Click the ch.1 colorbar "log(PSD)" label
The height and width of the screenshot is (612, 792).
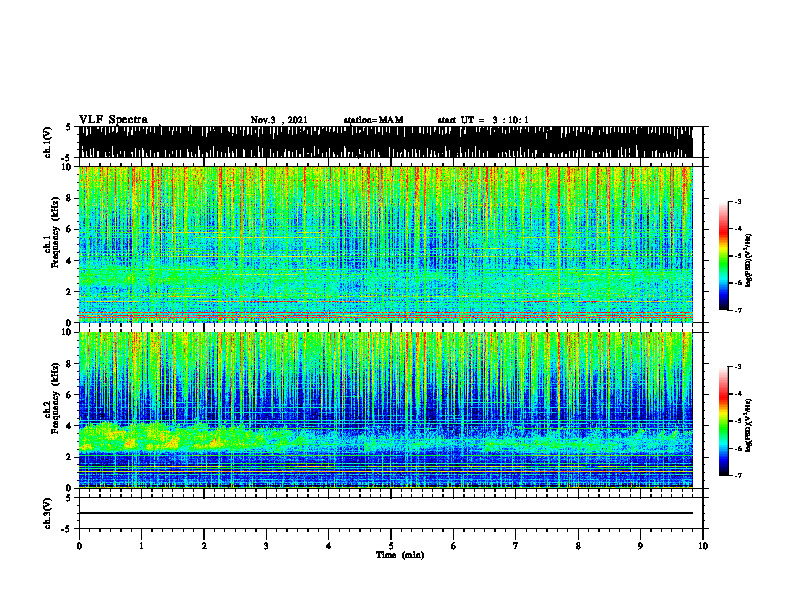749,261
